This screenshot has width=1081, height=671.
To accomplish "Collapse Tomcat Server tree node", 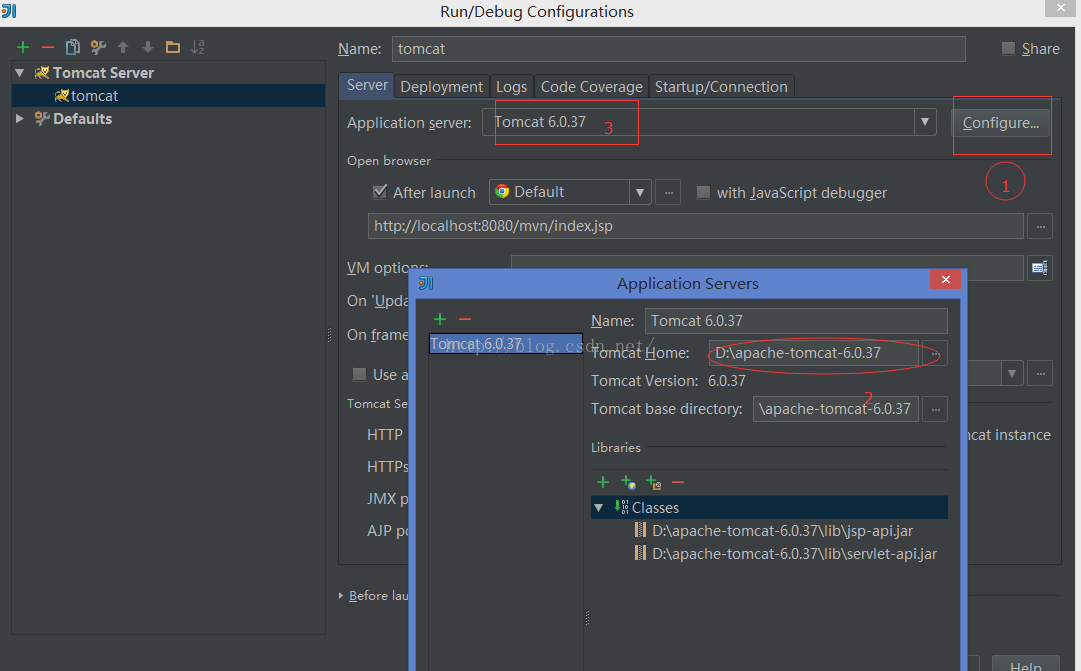I will click(20, 72).
